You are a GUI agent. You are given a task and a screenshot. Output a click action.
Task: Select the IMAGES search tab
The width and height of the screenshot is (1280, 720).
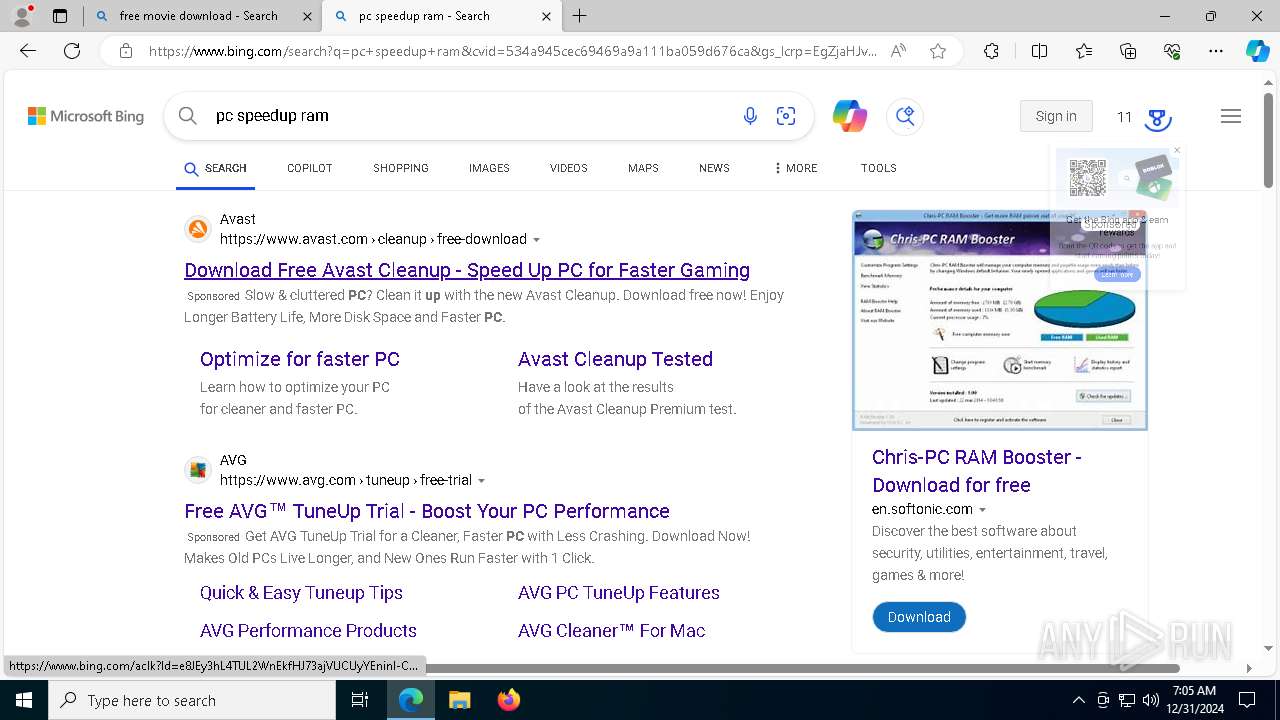pyautogui.click(x=489, y=168)
